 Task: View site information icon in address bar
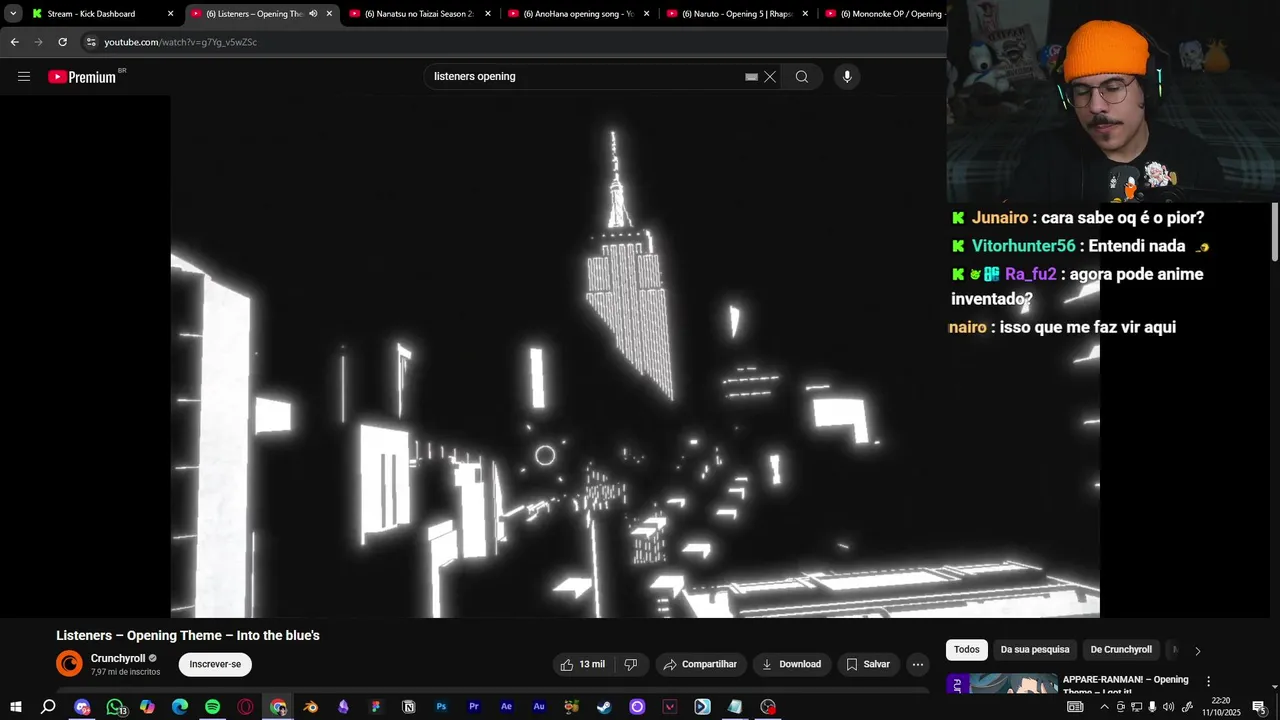coord(91,42)
